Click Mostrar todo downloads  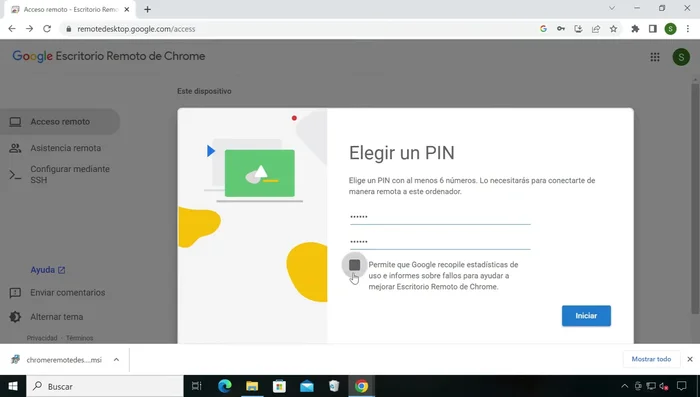(651, 359)
